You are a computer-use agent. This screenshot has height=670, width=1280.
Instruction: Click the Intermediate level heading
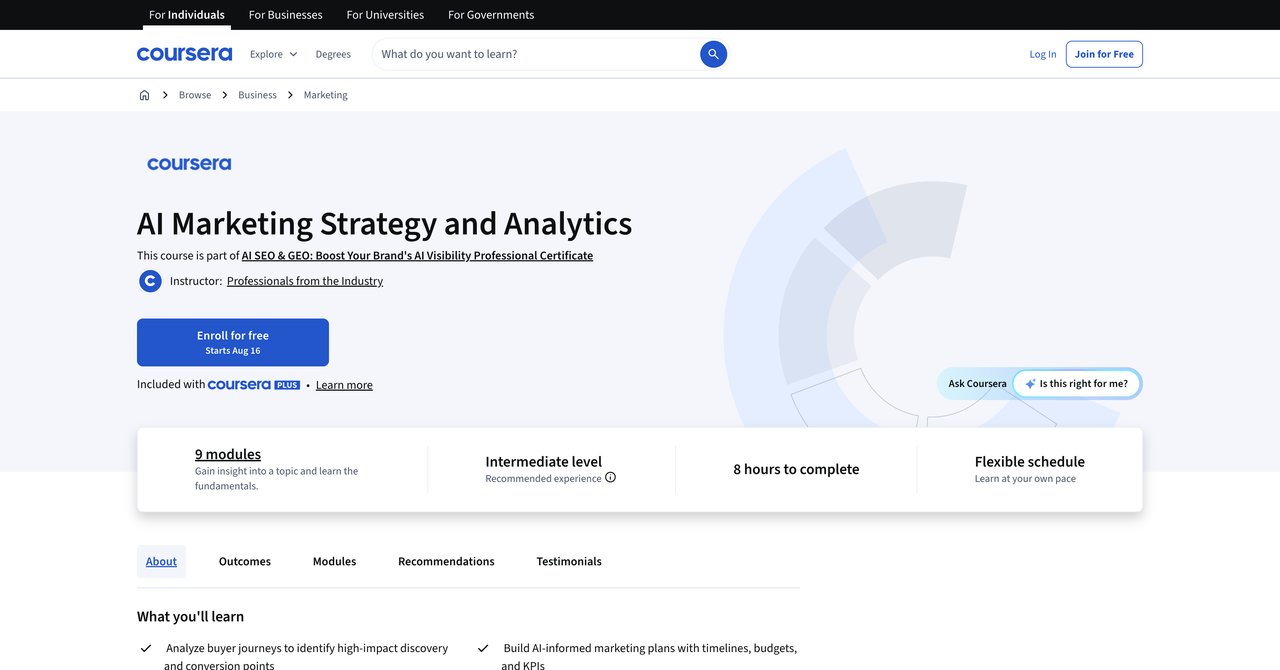pos(544,461)
